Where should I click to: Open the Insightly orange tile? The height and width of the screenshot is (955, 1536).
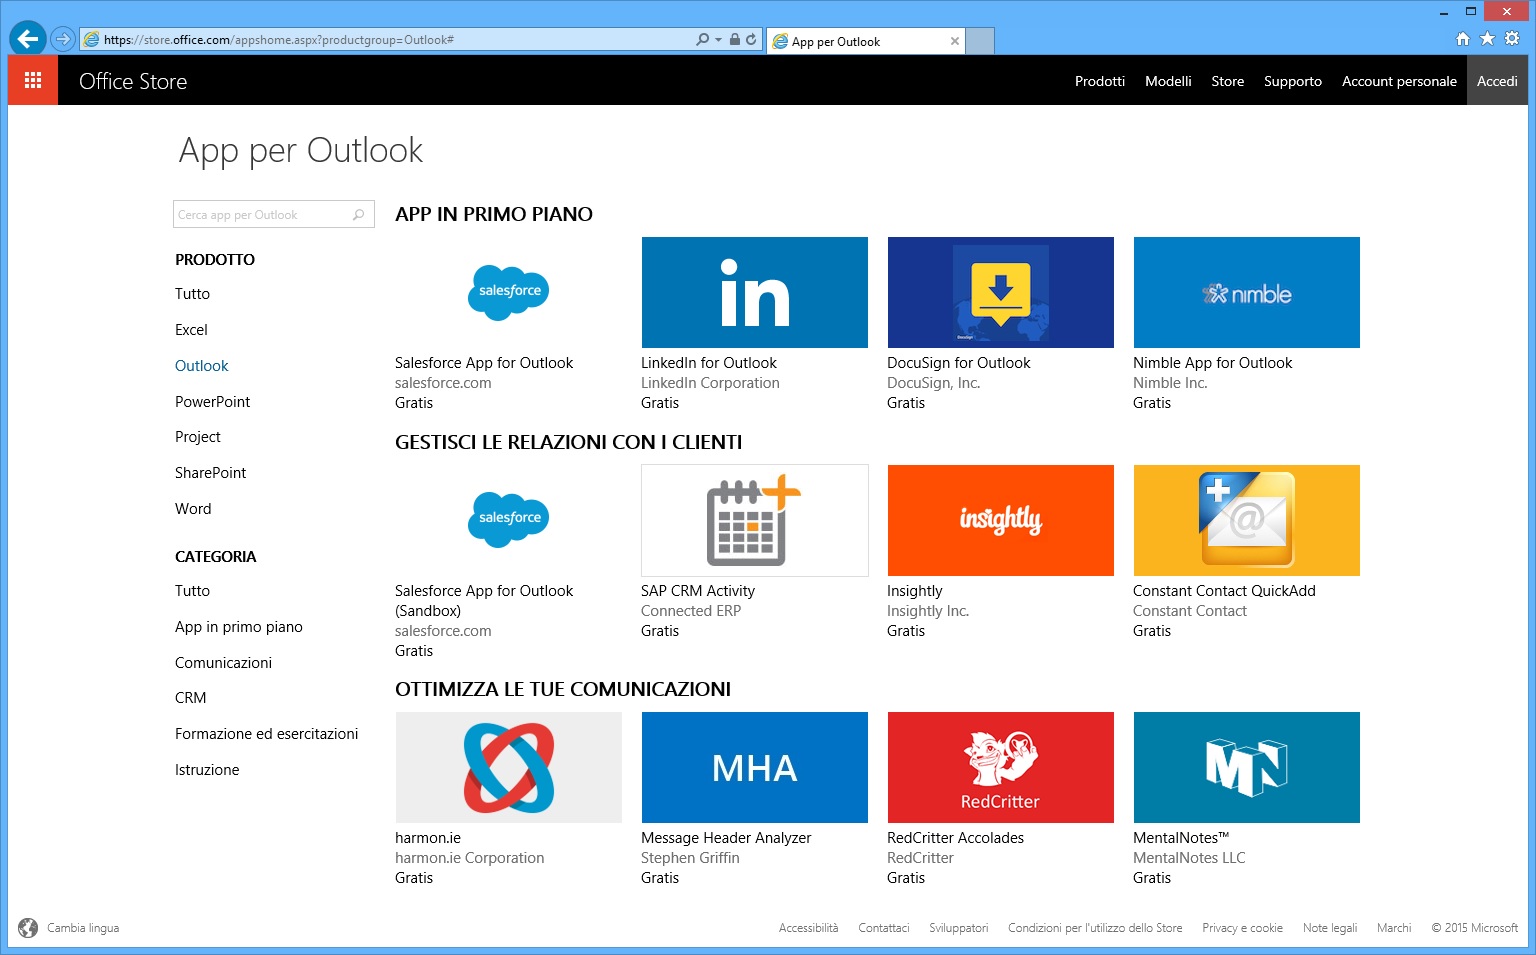(1001, 520)
